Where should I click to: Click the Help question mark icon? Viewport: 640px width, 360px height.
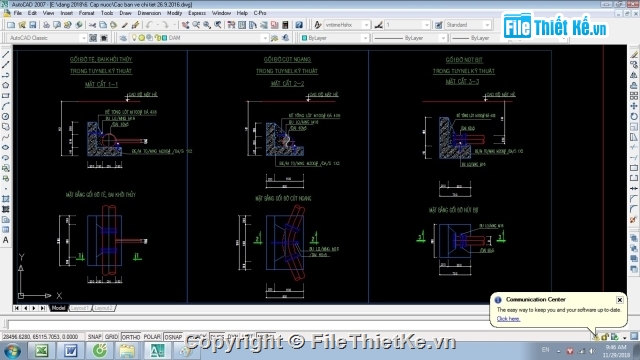click(x=299, y=25)
